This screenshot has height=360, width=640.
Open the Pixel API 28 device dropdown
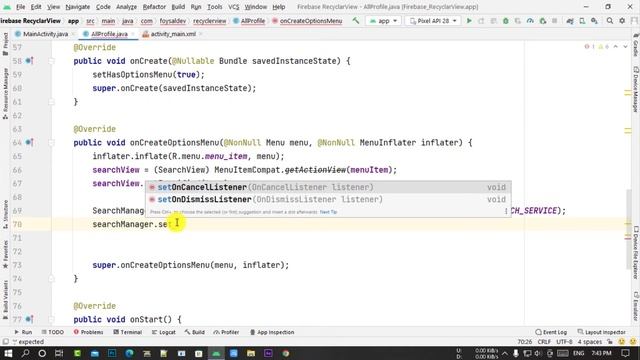pos(433,20)
